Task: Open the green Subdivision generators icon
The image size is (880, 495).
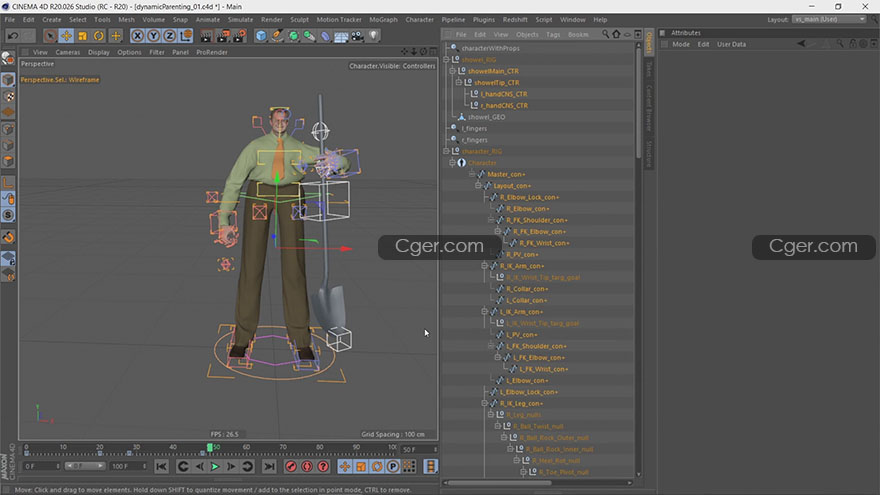Action: (x=293, y=36)
